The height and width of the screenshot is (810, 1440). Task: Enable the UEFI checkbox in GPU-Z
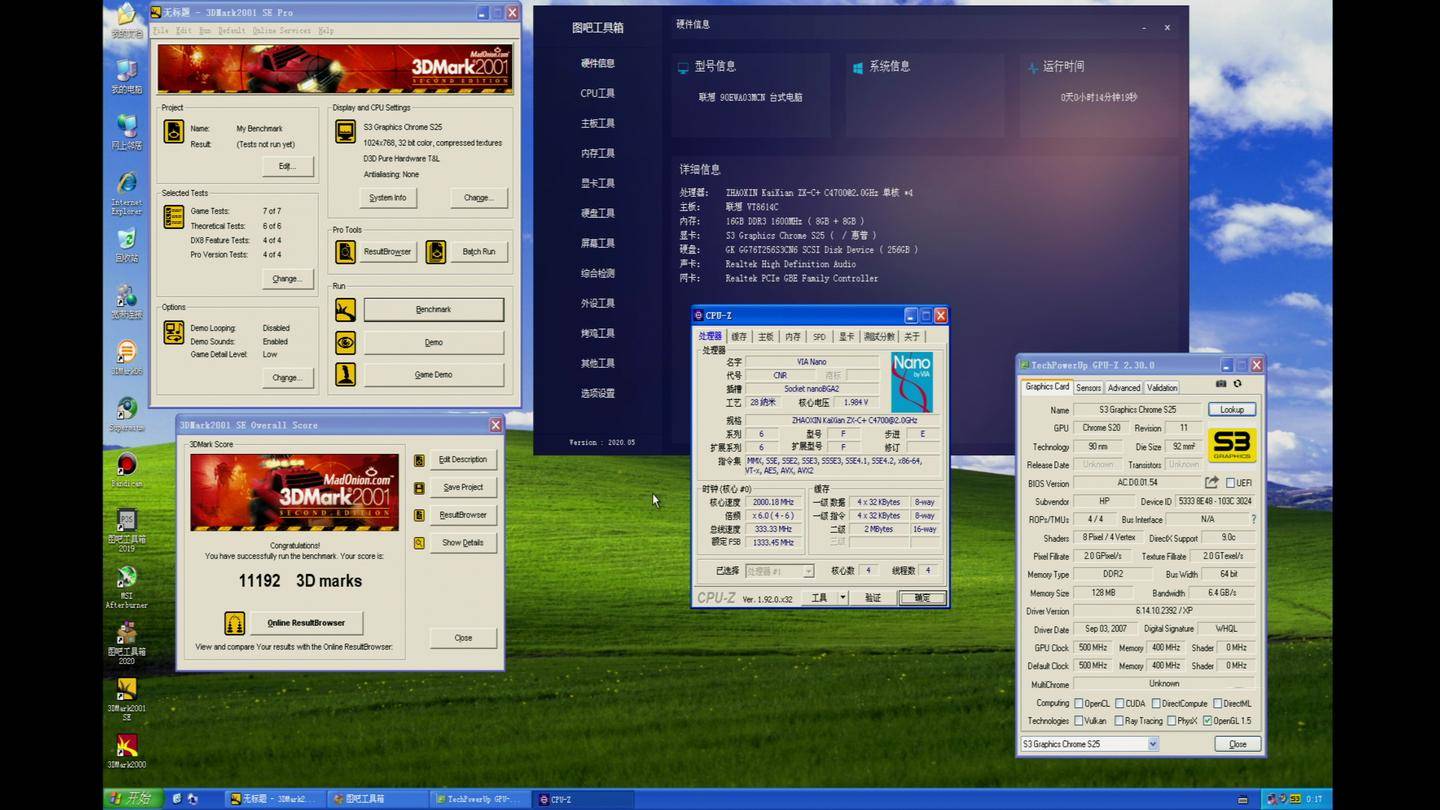coord(1231,483)
